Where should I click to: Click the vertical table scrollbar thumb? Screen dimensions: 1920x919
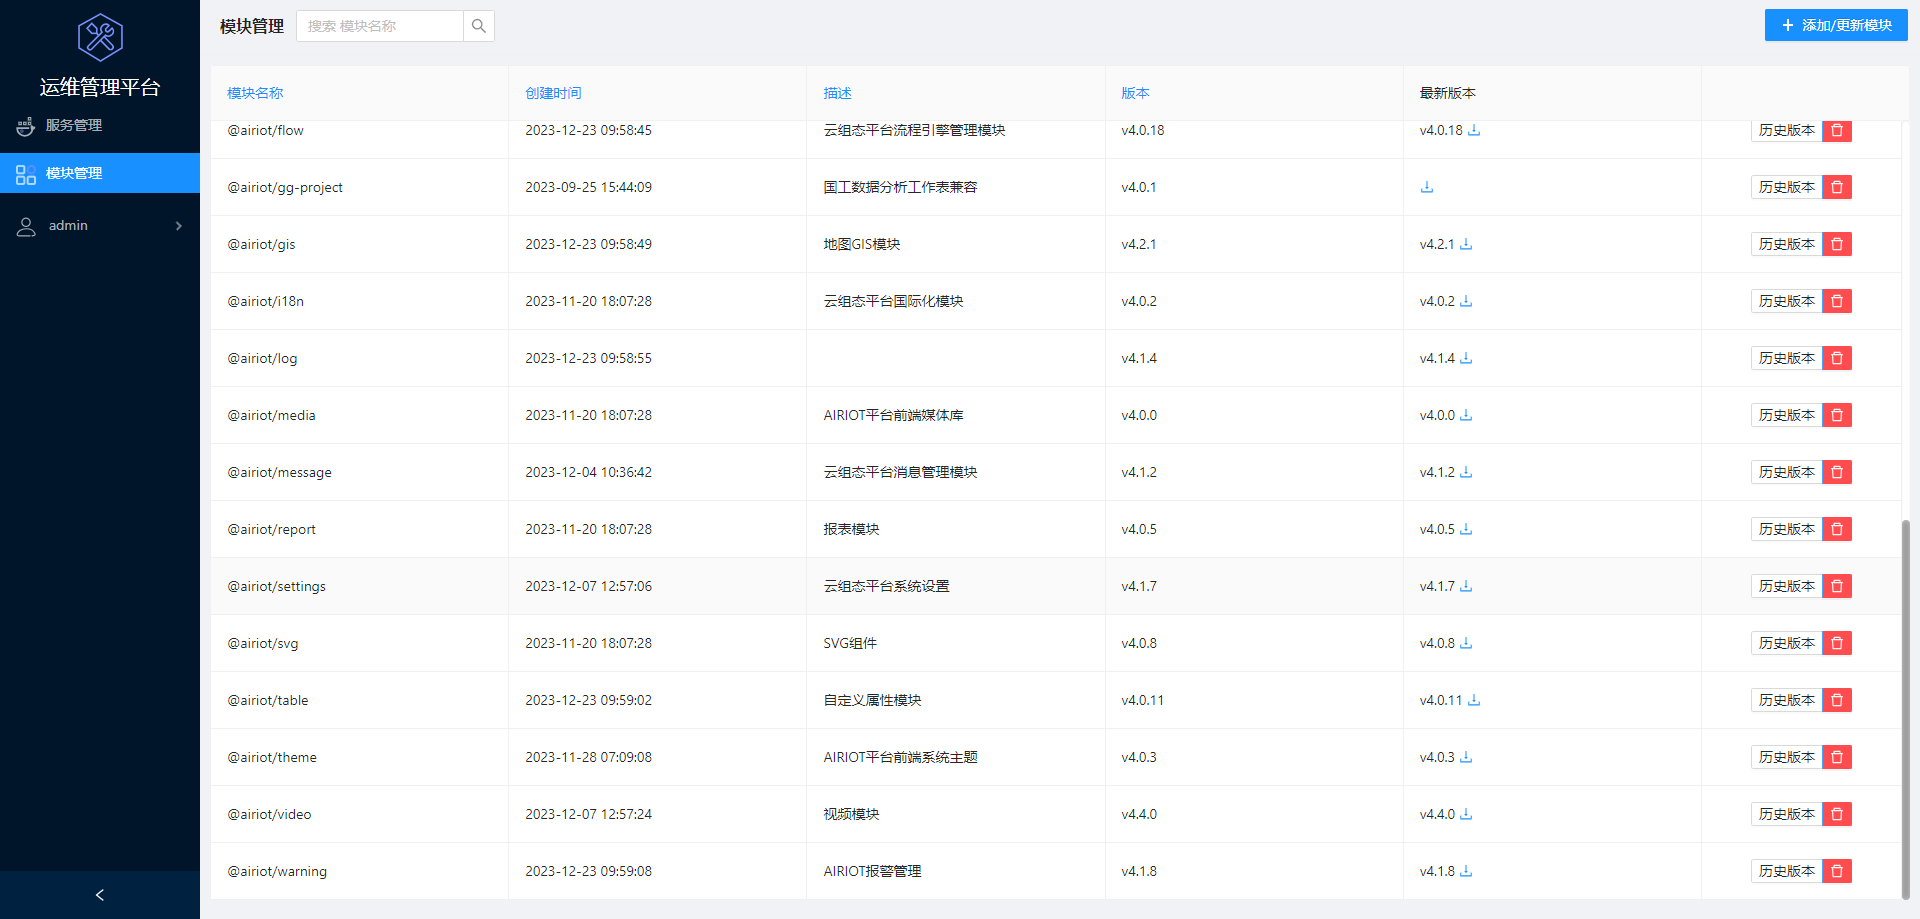coord(1905,709)
